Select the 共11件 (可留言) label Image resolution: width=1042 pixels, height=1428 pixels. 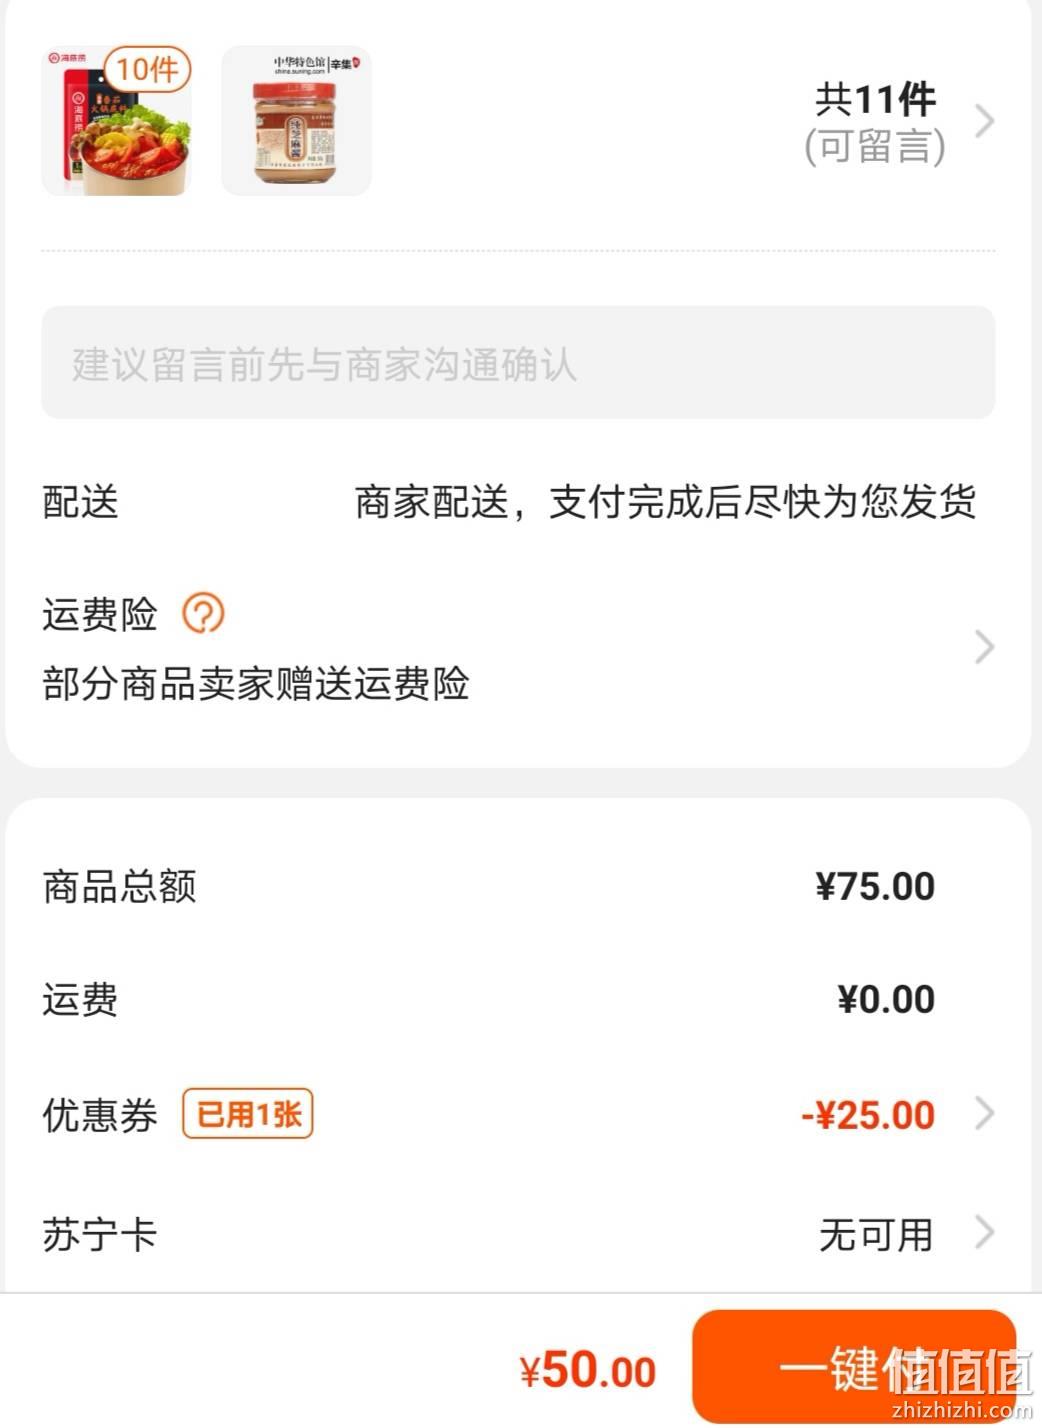(x=875, y=122)
